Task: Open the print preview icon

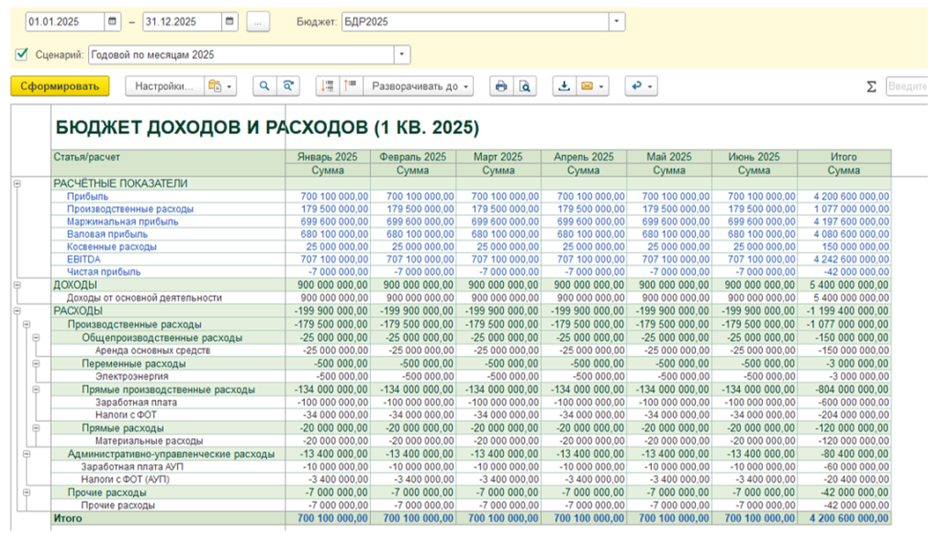Action: click(526, 87)
